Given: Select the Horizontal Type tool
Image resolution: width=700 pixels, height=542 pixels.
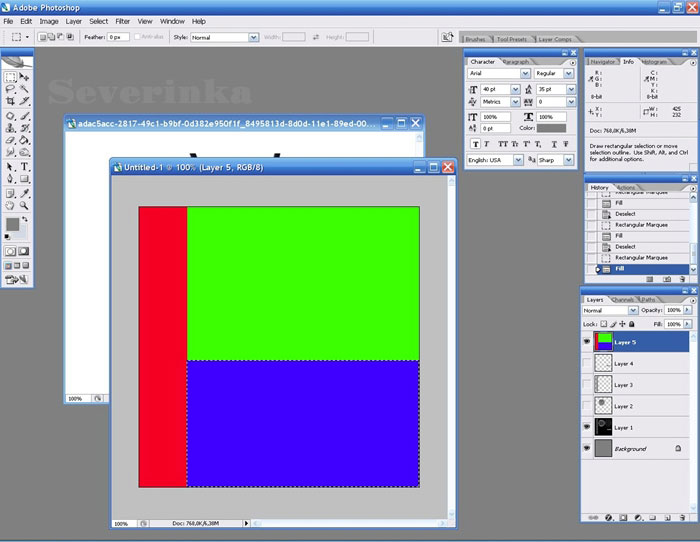Looking at the screenshot, I should pyautogui.click(x=24, y=167).
